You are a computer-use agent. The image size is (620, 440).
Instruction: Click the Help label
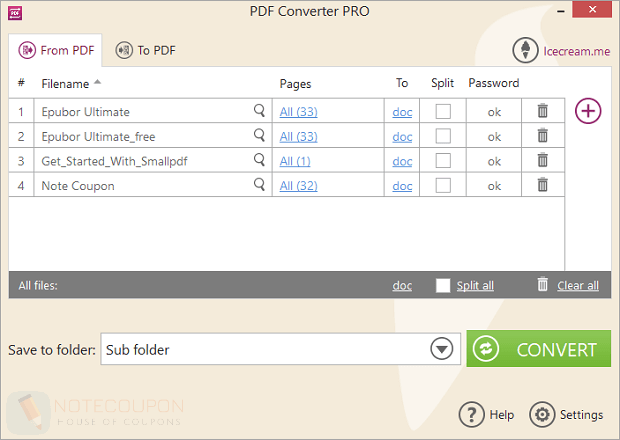[502, 414]
